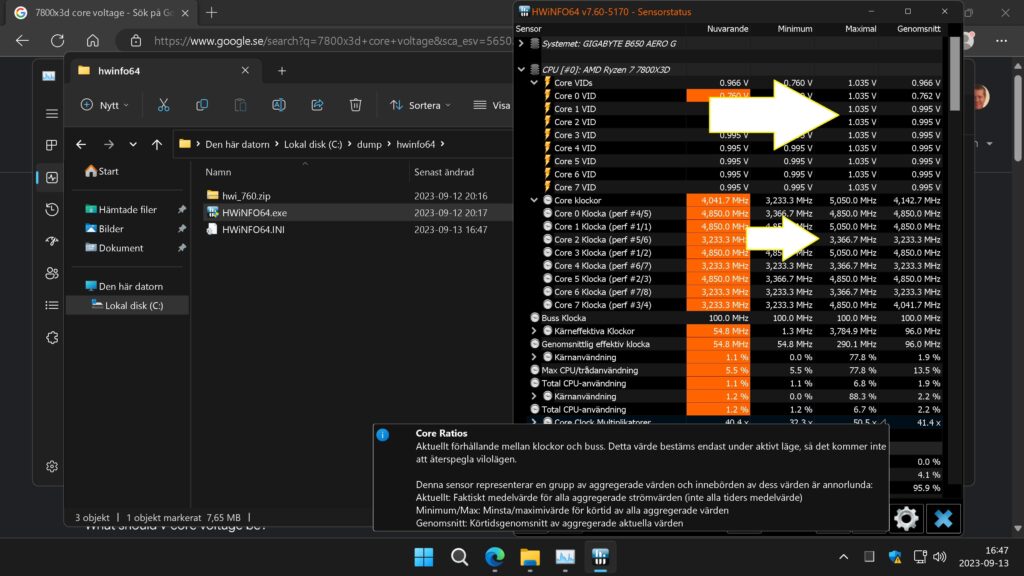Image resolution: width=1024 pixels, height=576 pixels.
Task: Select Den här datorn in the sidebar
Action: coord(124,286)
